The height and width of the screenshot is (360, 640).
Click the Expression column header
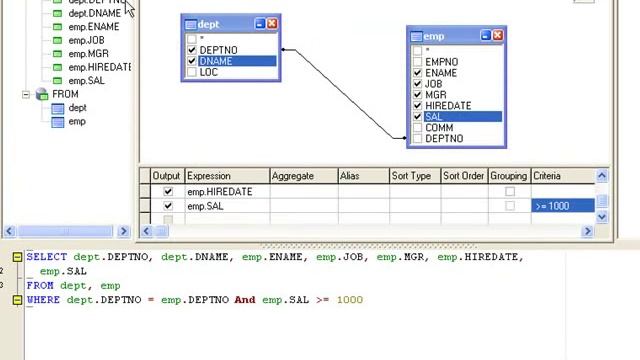coord(227,176)
